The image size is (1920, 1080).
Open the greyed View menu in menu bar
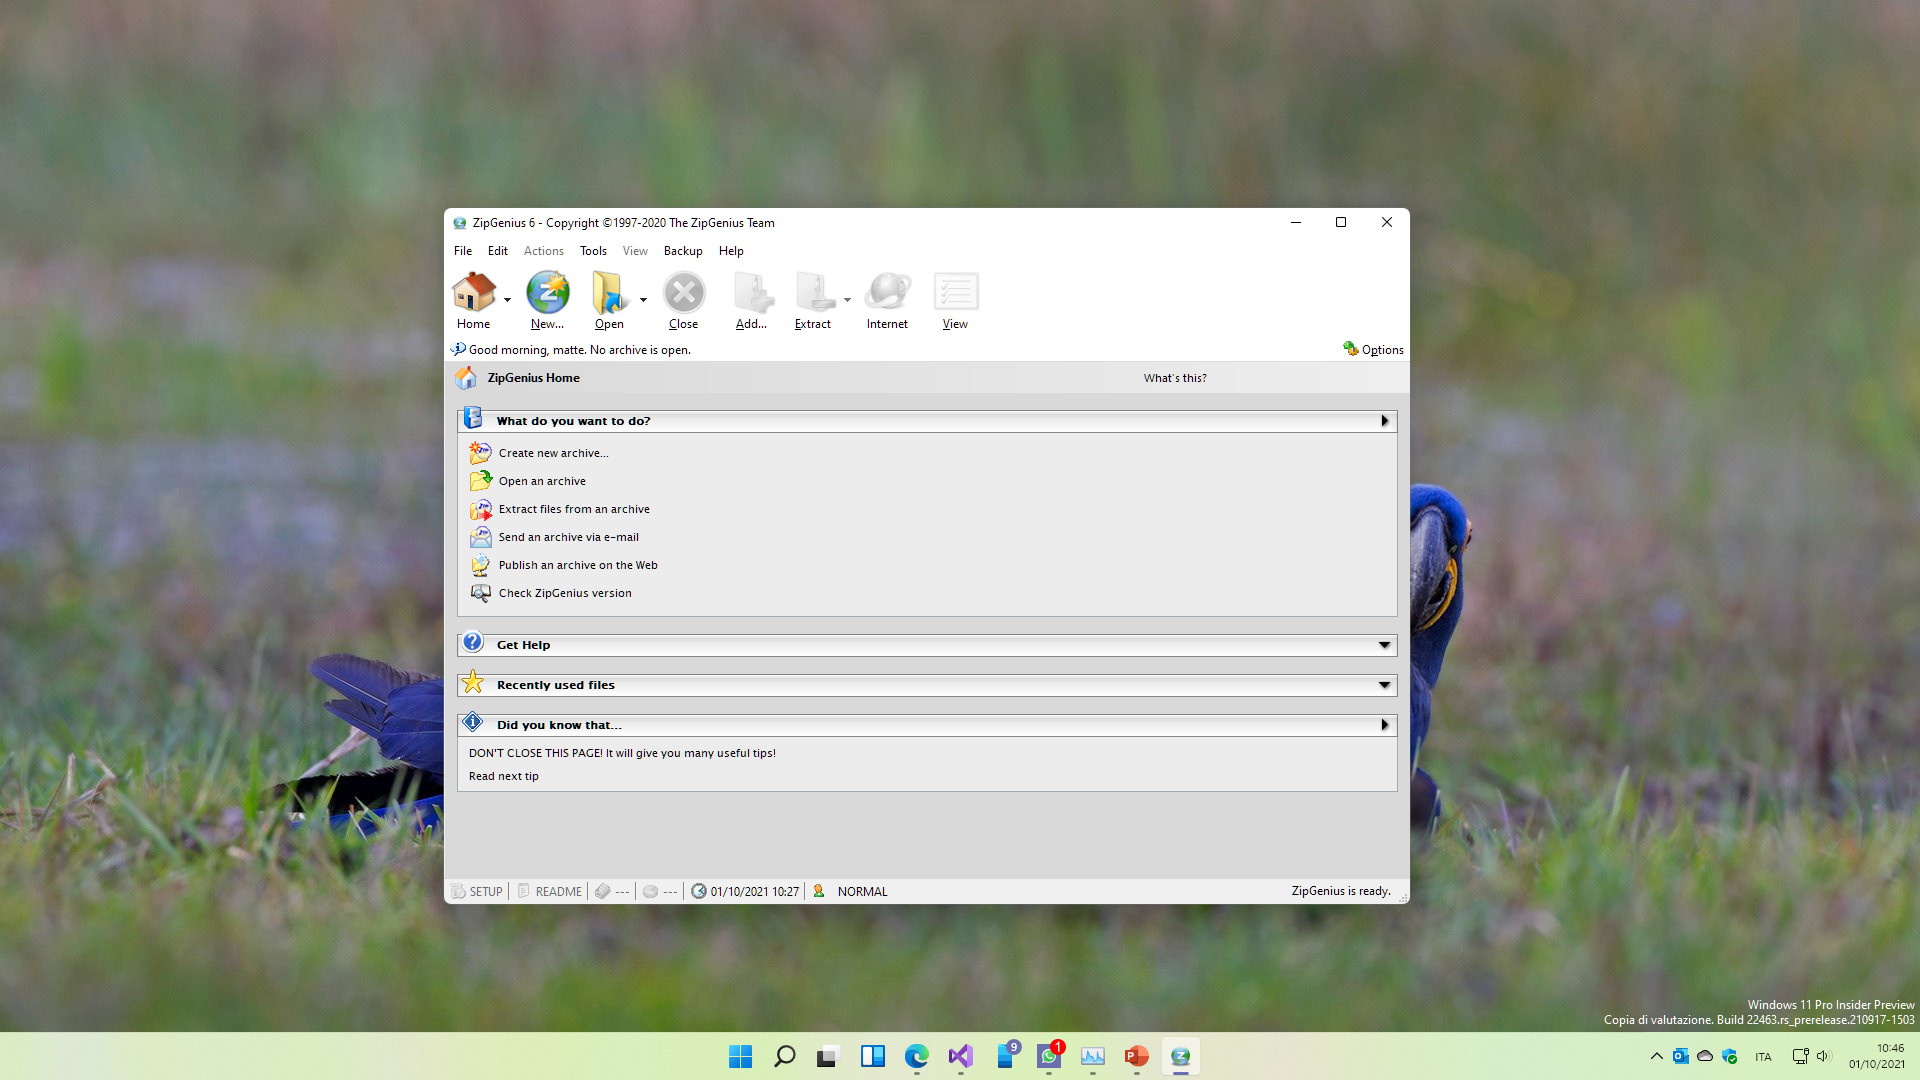635,251
